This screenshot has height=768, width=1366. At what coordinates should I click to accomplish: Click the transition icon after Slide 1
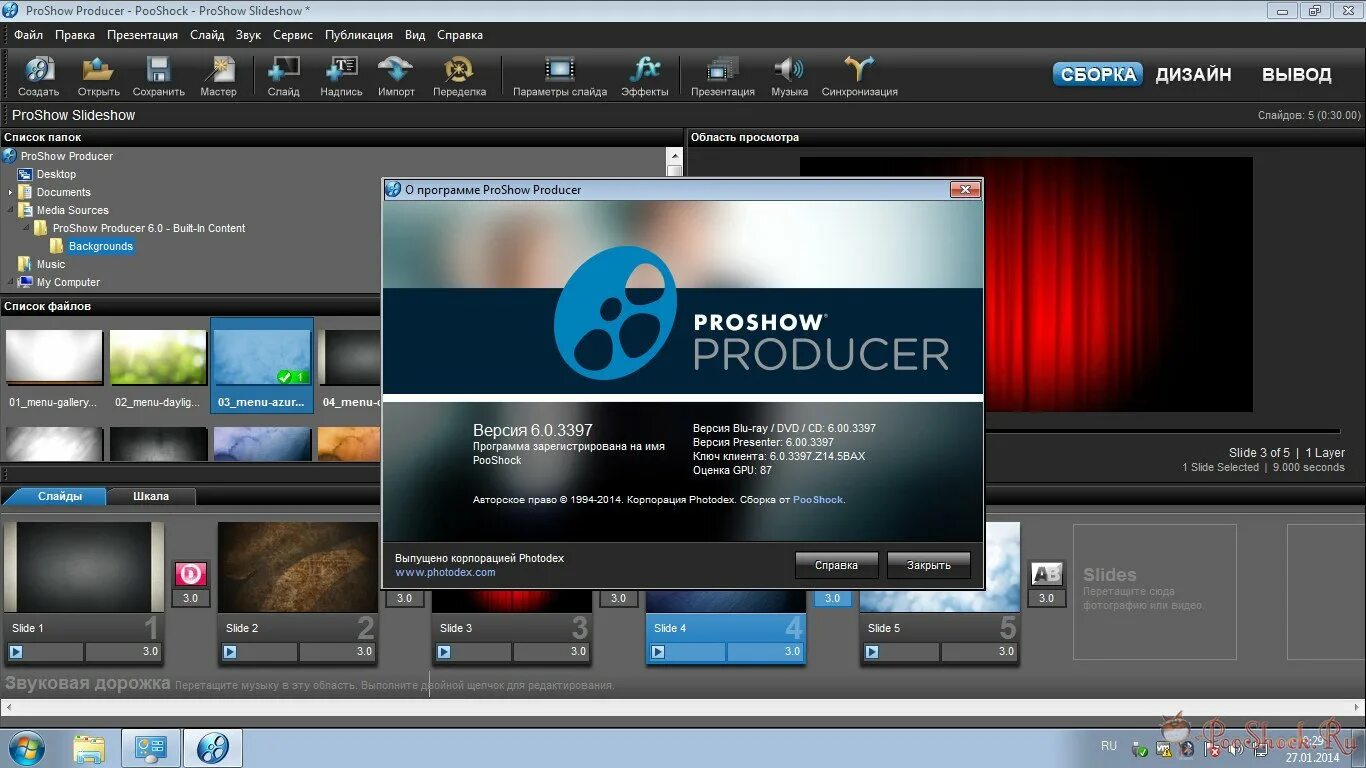coord(191,574)
